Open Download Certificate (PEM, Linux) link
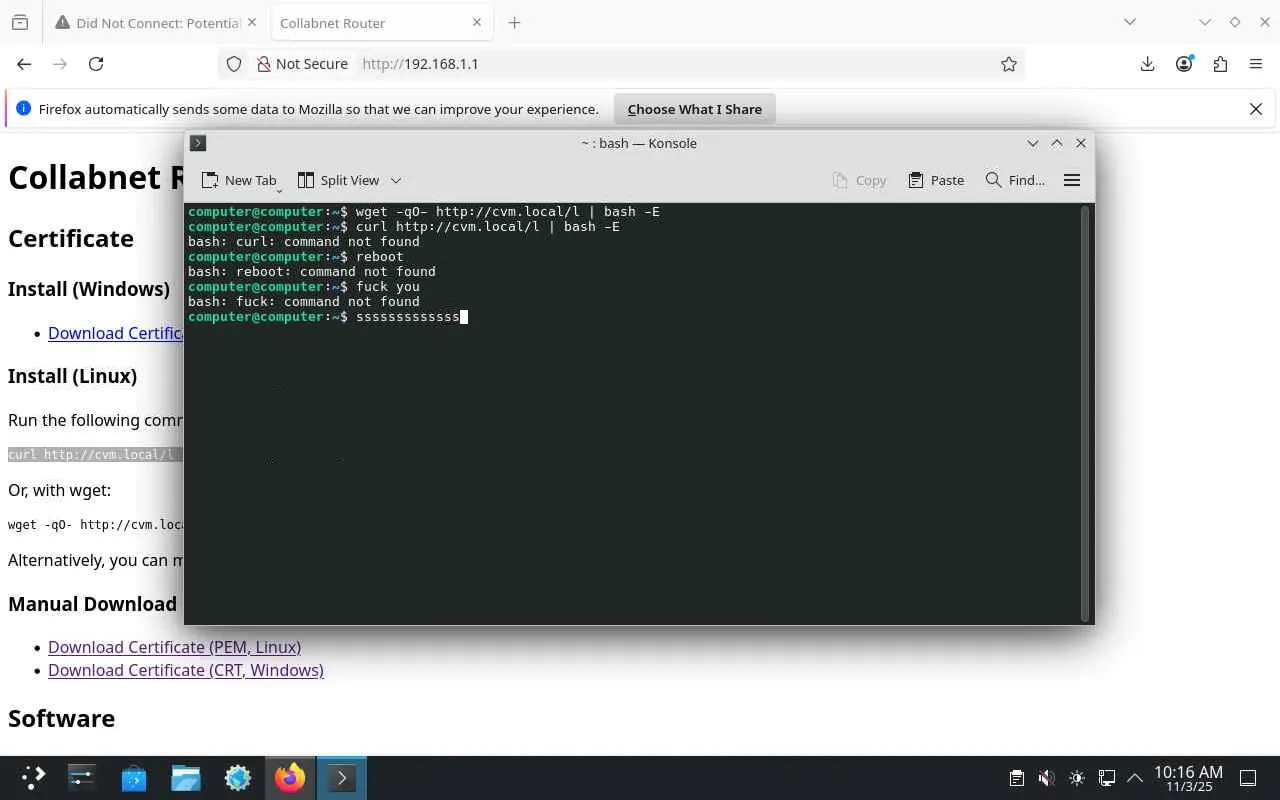 (x=174, y=647)
